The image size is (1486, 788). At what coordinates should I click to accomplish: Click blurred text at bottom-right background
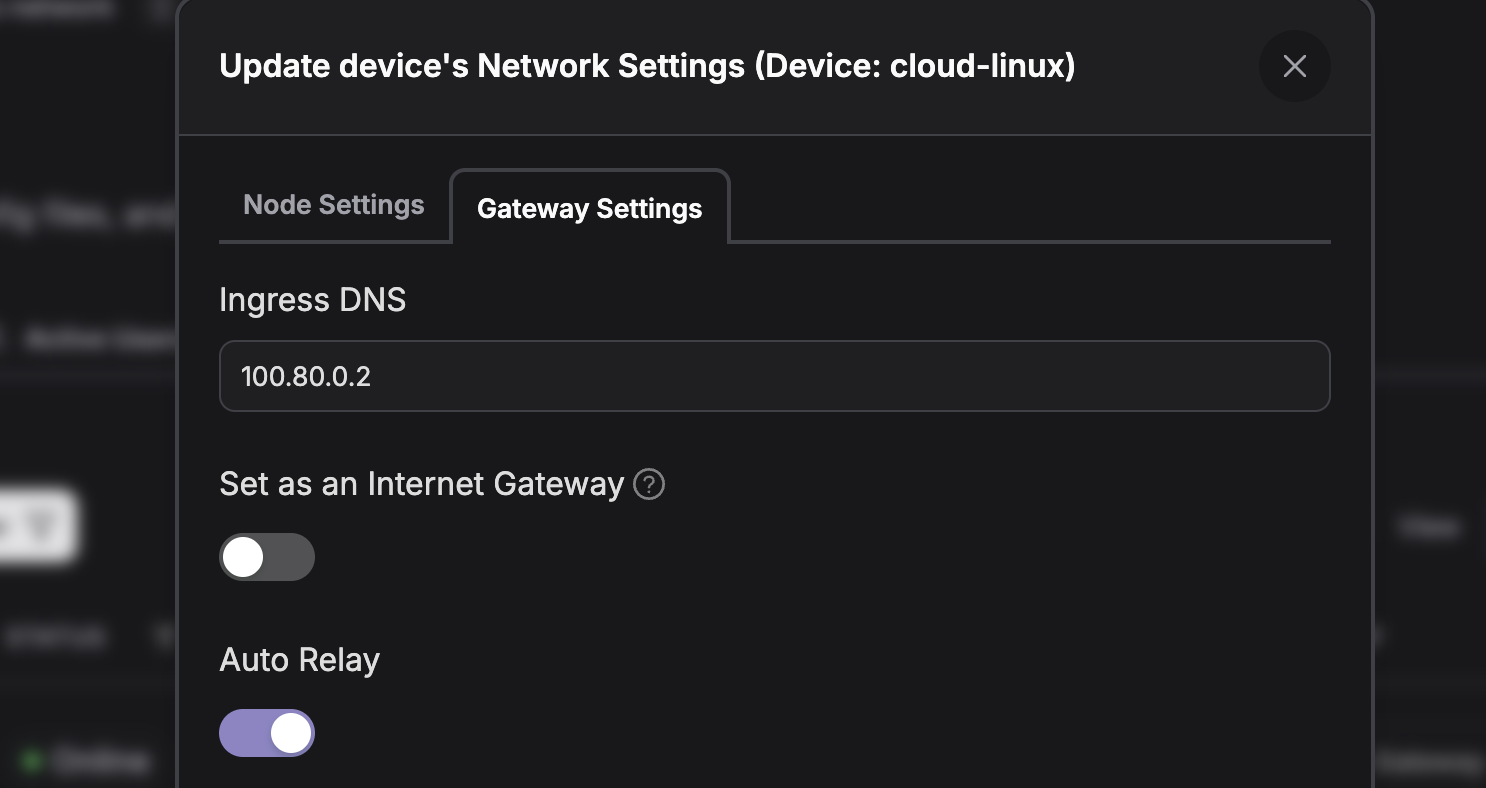click(x=1430, y=762)
